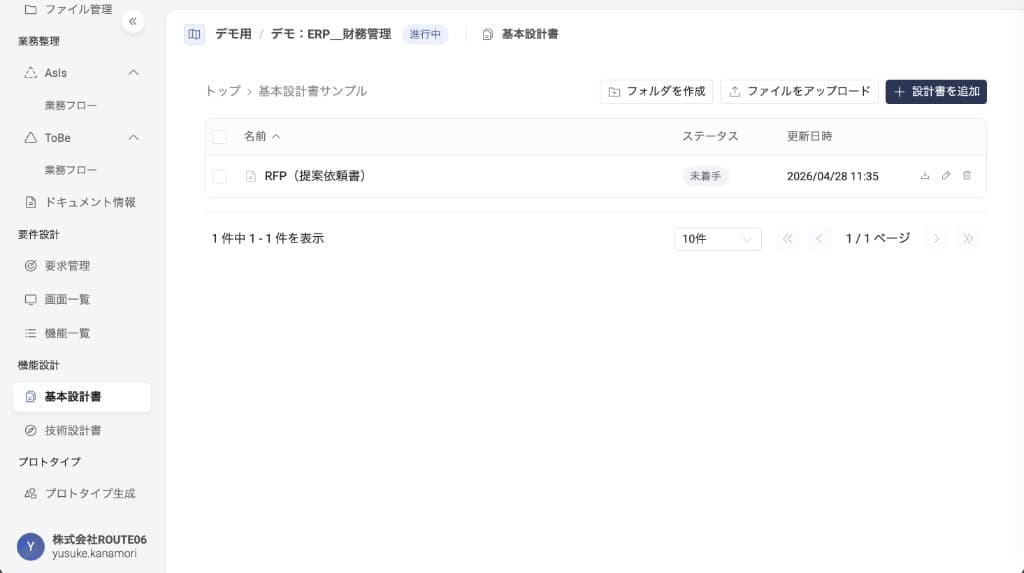This screenshot has height=573, width=1024.
Task: Open 株式会社ROUTE06 account menu
Action: tap(82, 546)
